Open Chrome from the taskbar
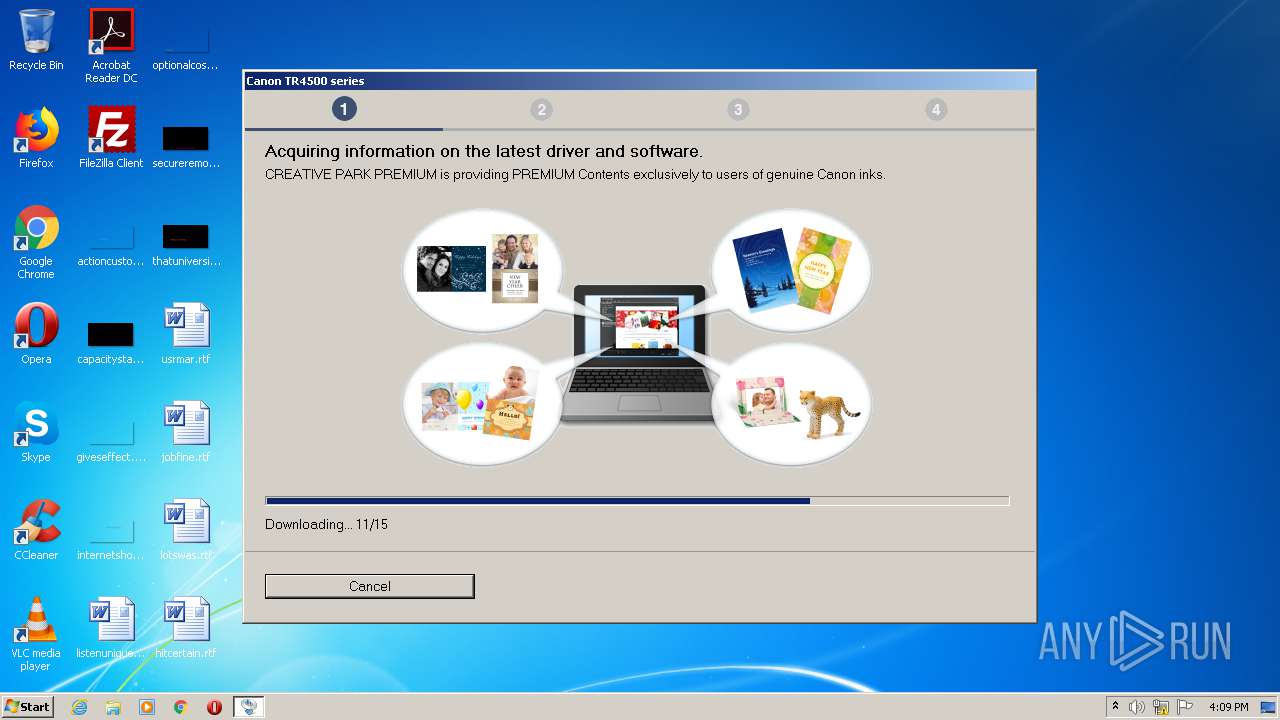This screenshot has height=720, width=1280. tap(180, 707)
